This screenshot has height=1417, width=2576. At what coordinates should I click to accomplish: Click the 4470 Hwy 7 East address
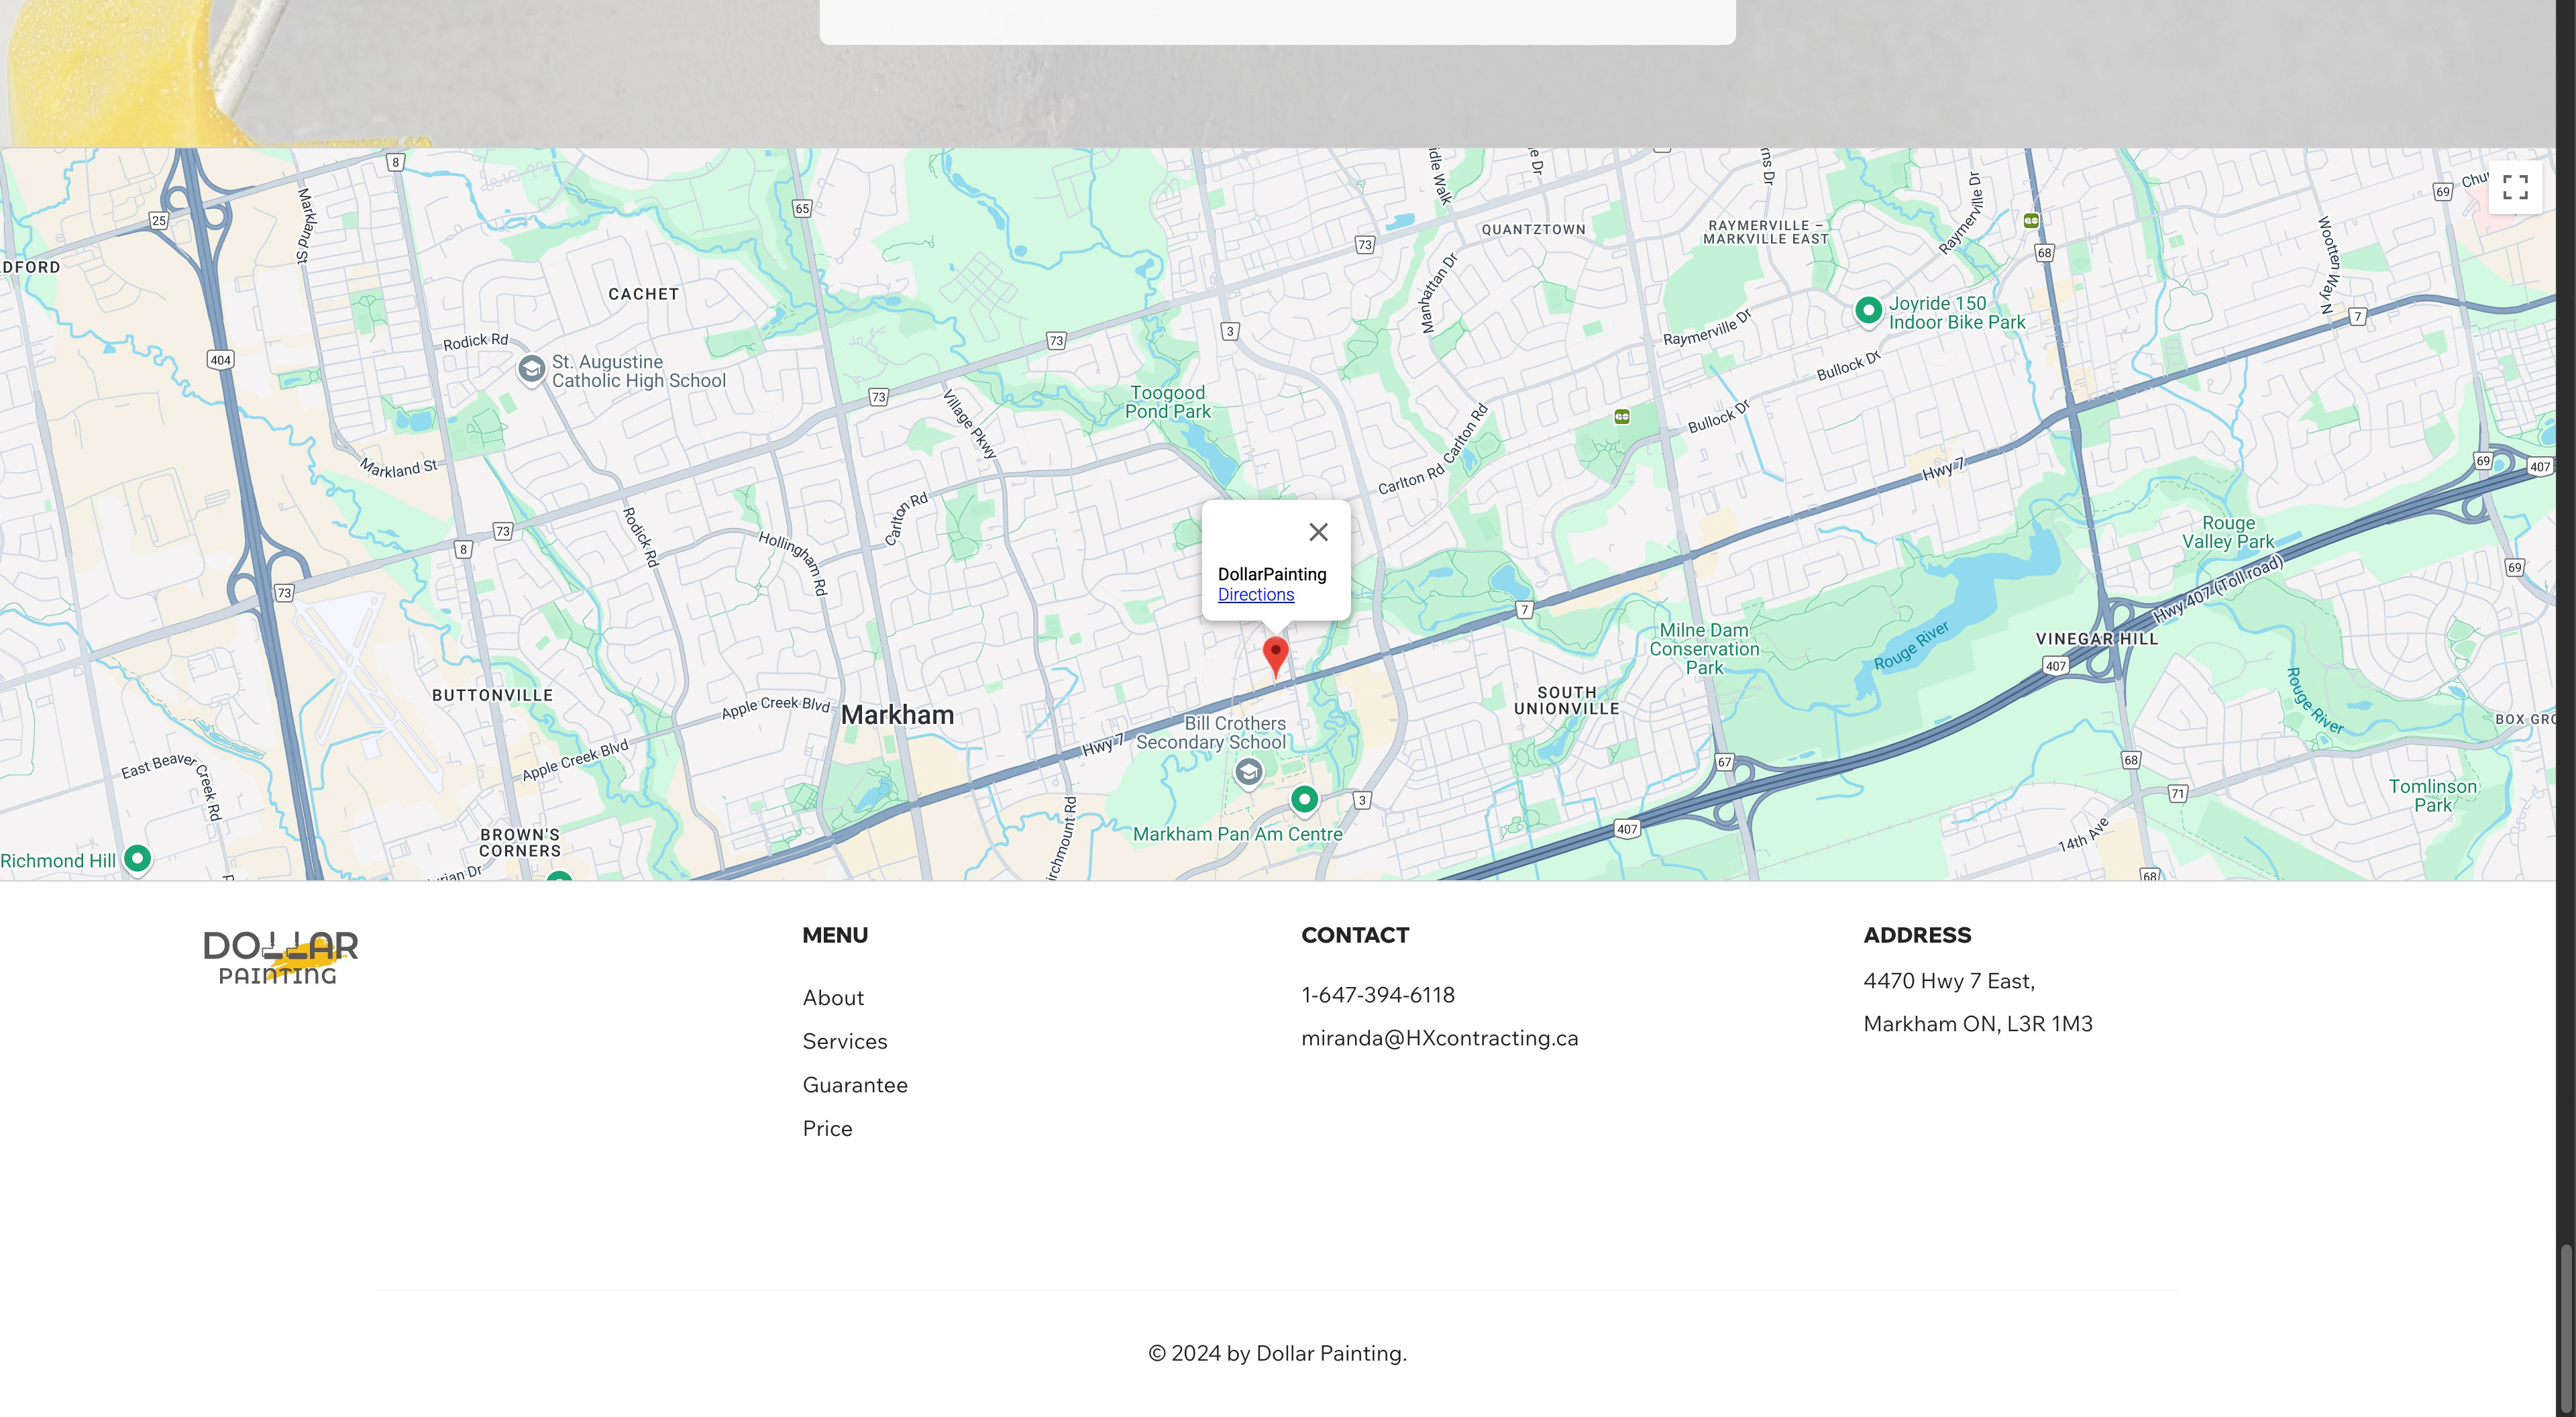(x=1948, y=981)
